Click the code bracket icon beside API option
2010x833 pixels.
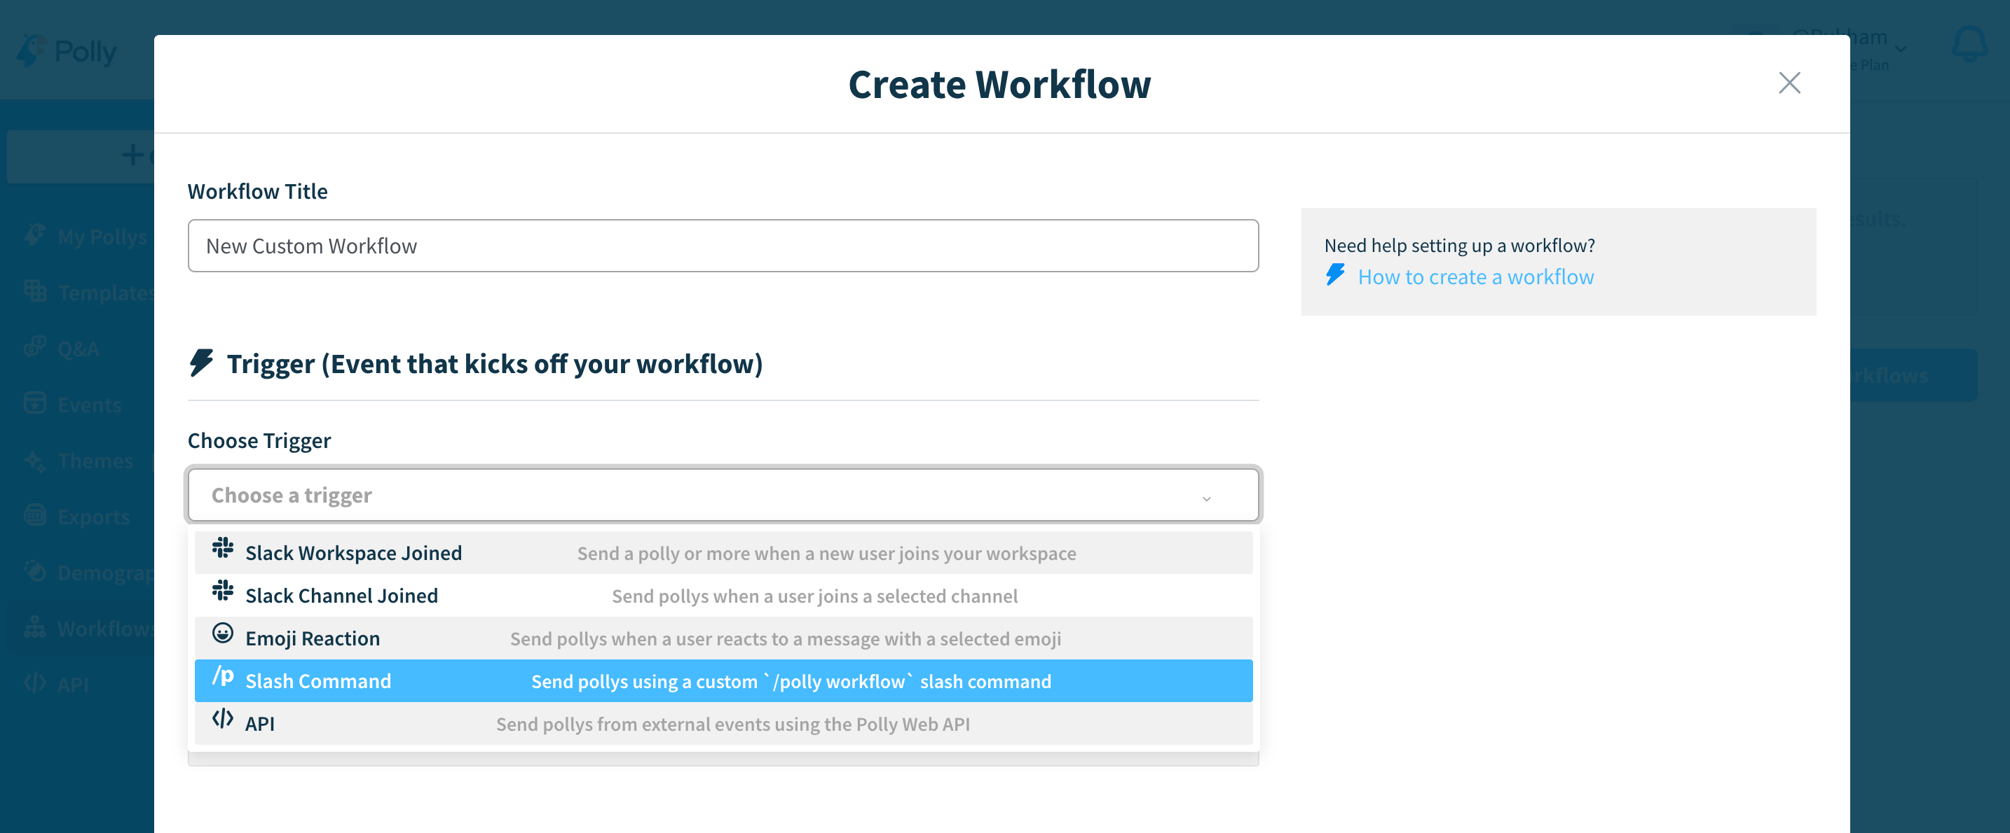click(223, 720)
